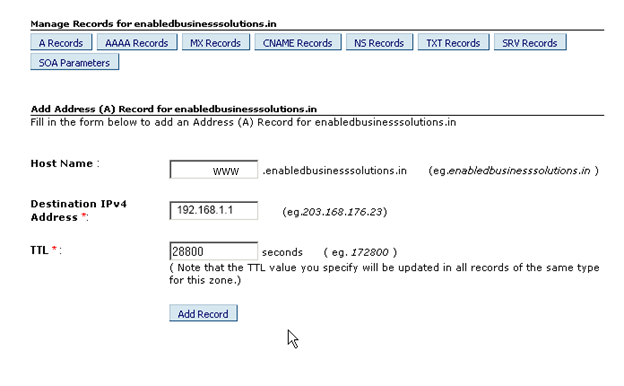
Task: Click the 'Add Address (A) Record' heading
Action: tap(174, 109)
